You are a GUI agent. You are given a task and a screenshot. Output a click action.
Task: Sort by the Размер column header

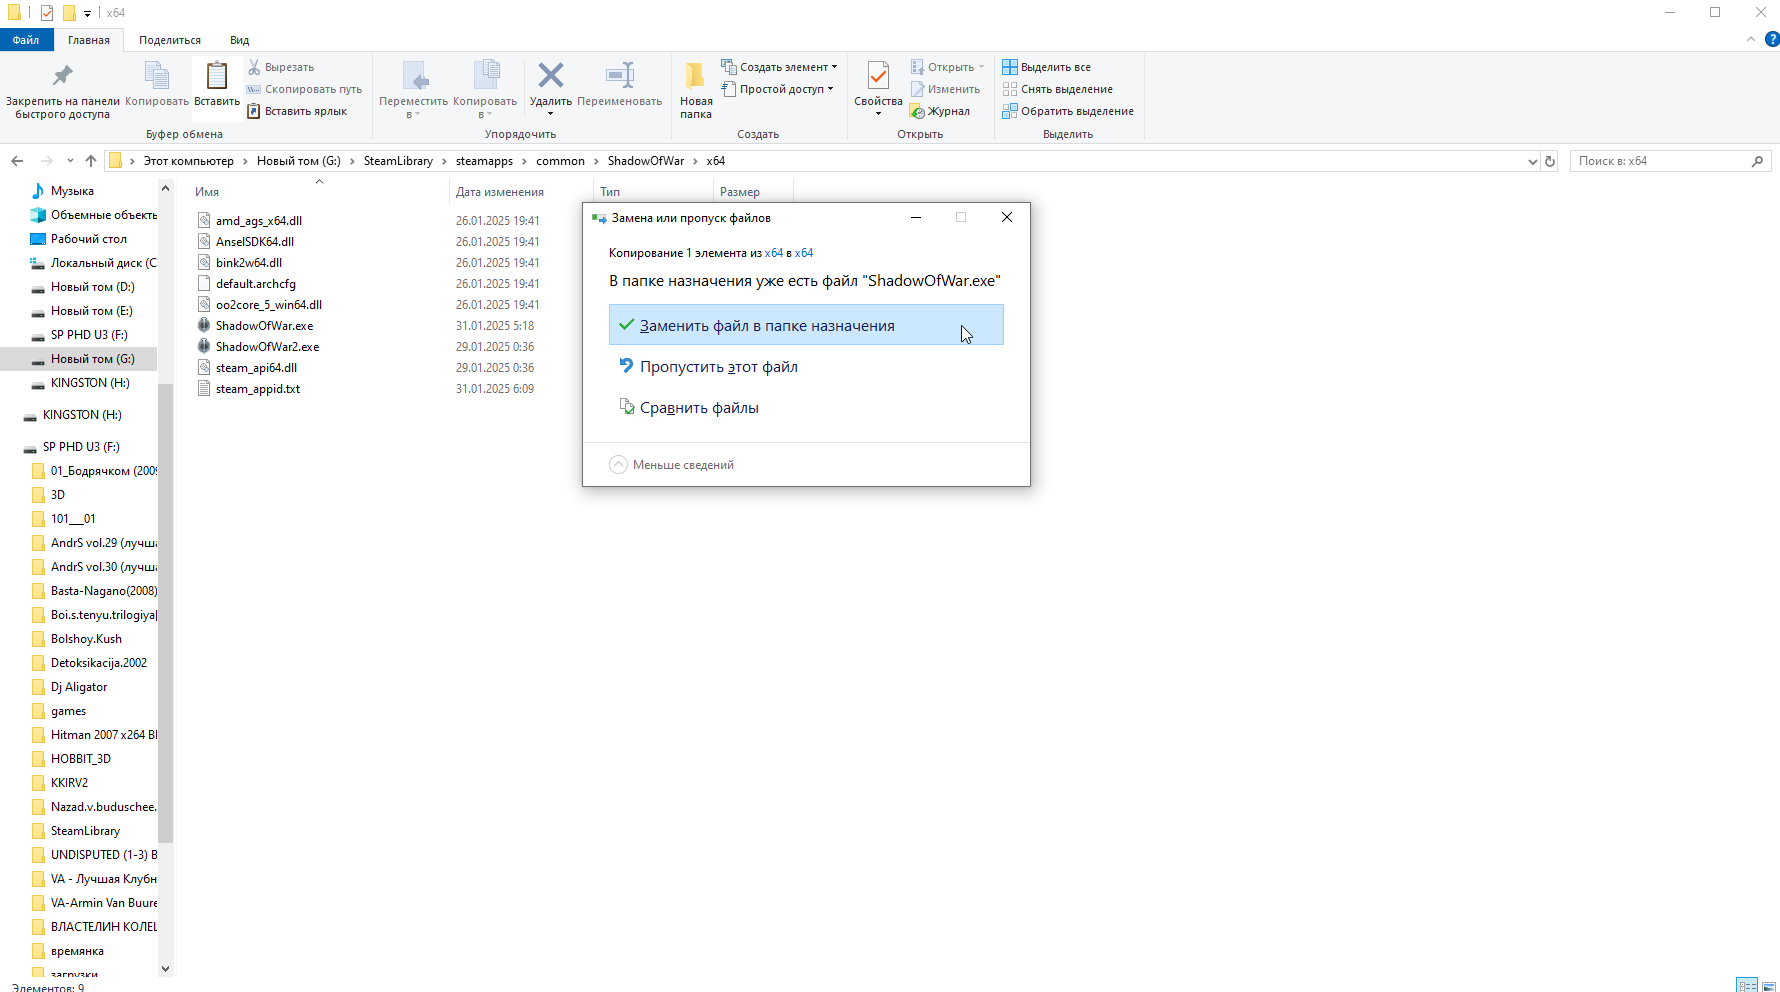click(x=740, y=192)
